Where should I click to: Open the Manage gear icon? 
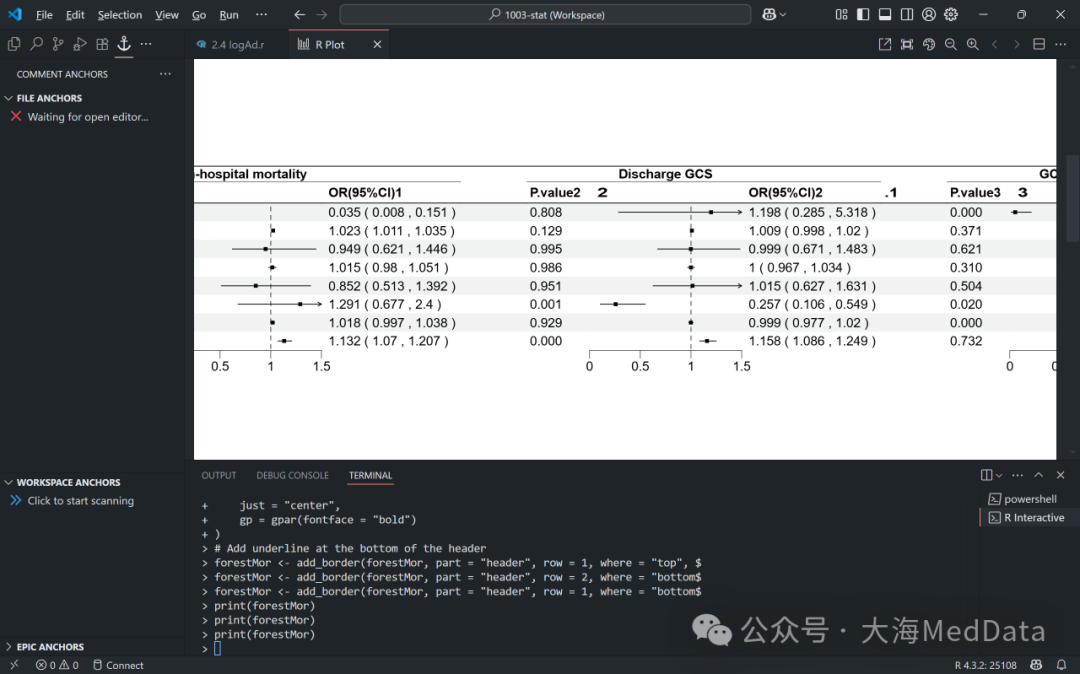tap(951, 14)
